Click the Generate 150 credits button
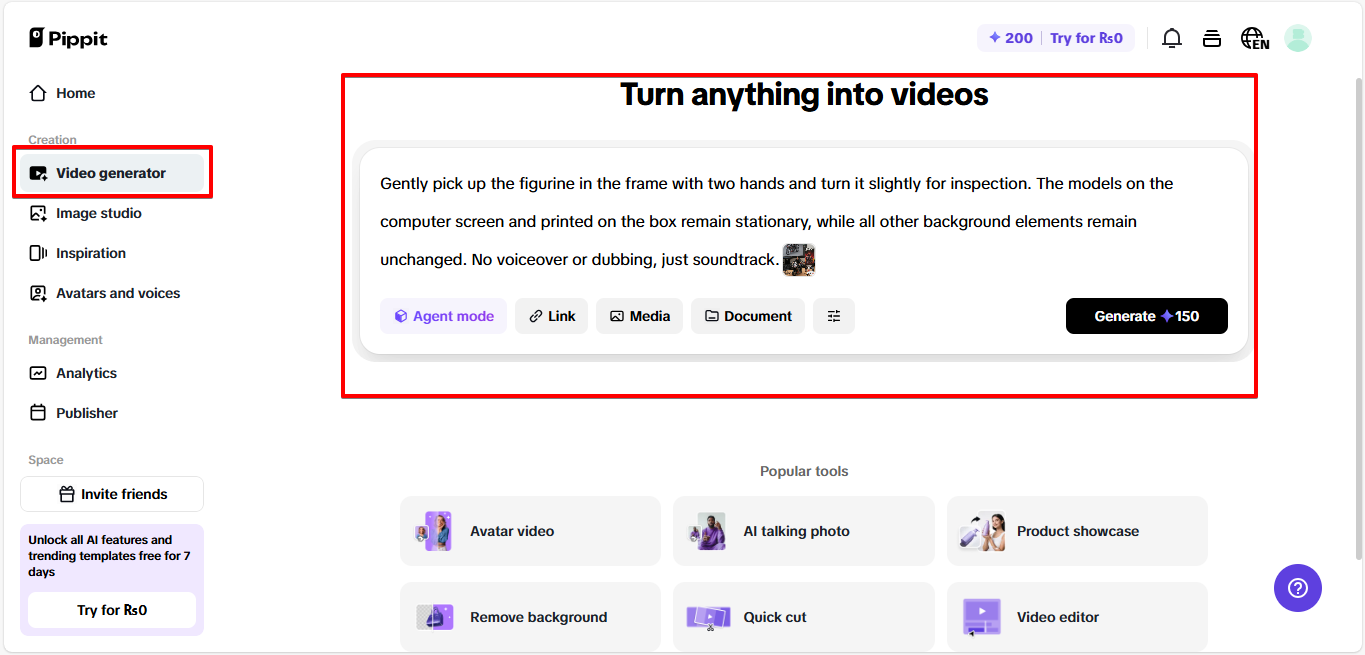The height and width of the screenshot is (655, 1365). (1146, 315)
